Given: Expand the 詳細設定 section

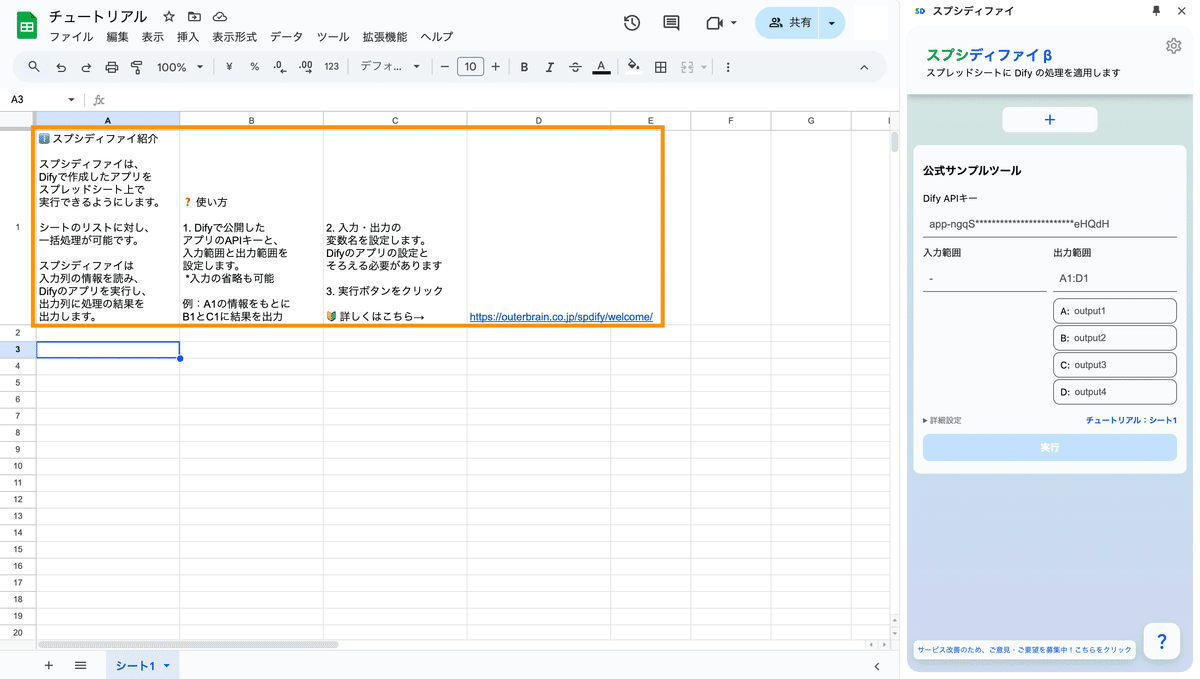Looking at the screenshot, I should 942,420.
